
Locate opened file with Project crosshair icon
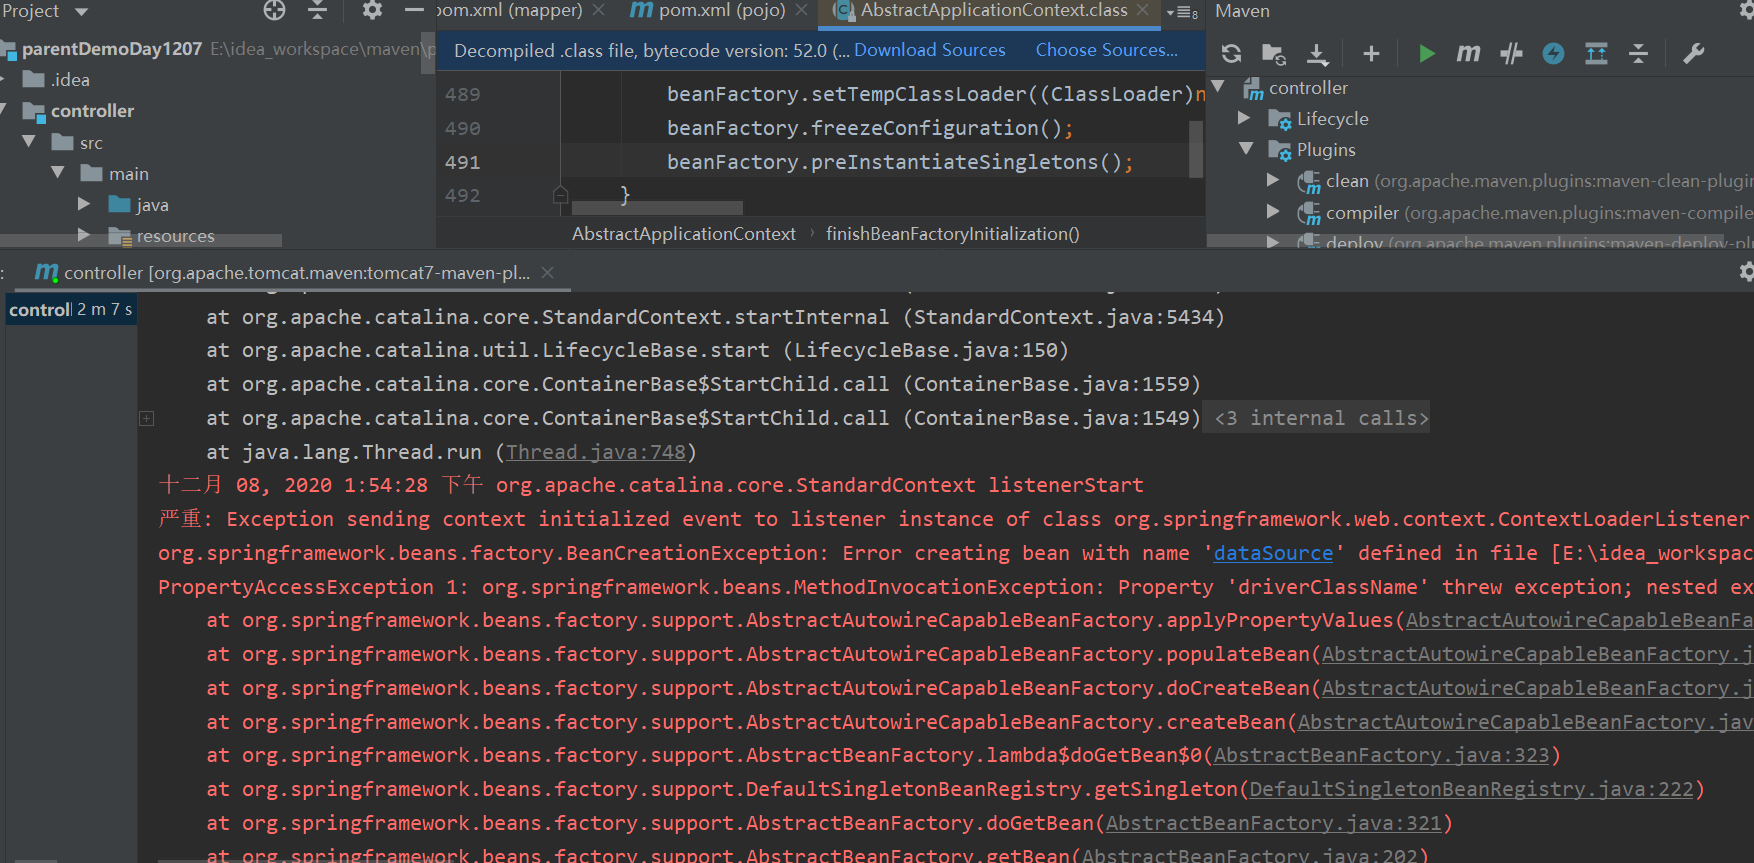click(274, 11)
